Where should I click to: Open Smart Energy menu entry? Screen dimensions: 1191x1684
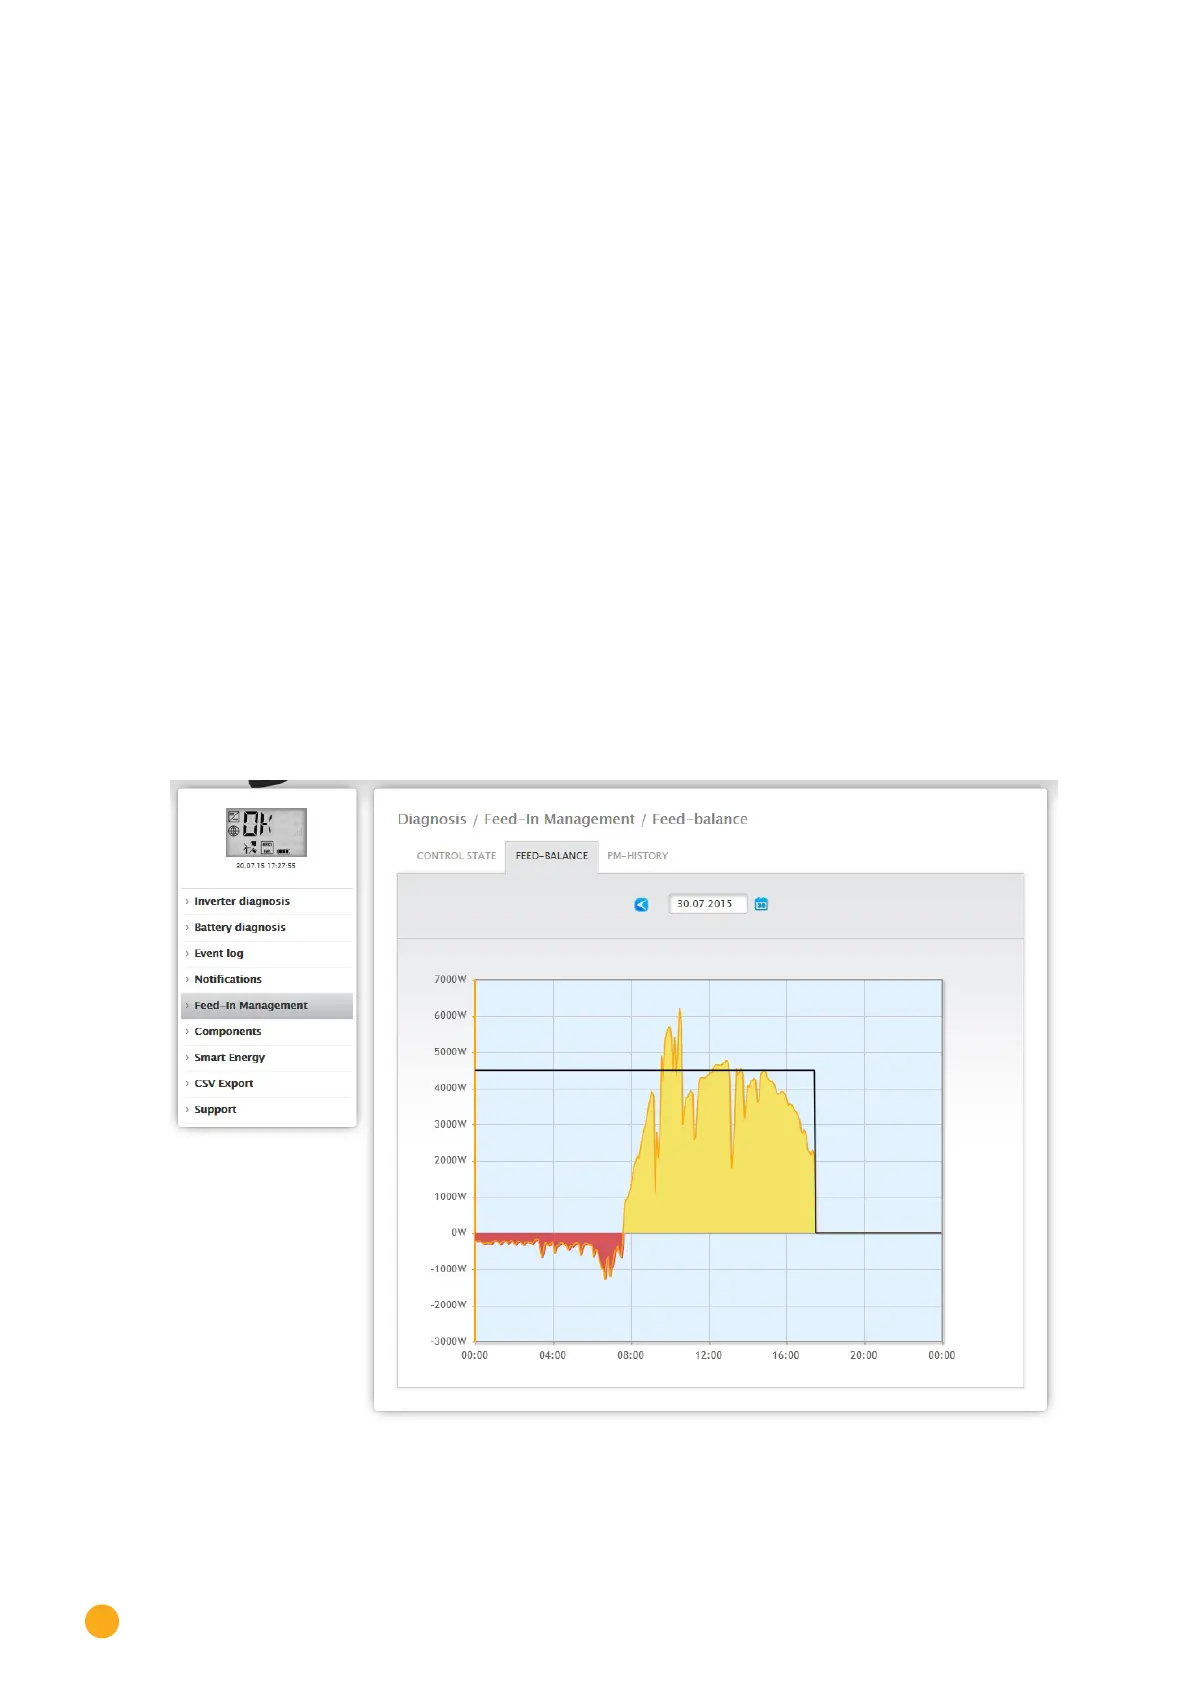[267, 1057]
